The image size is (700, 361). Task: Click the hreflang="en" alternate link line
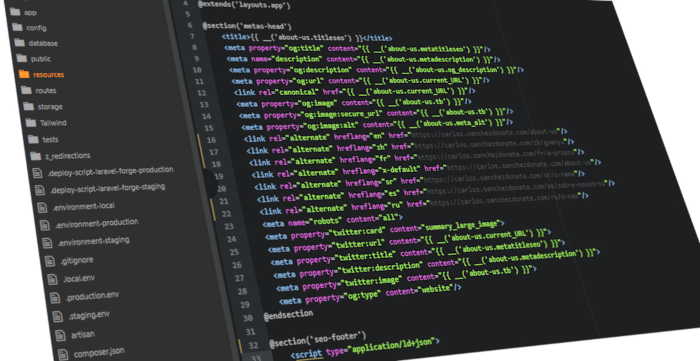[405, 135]
